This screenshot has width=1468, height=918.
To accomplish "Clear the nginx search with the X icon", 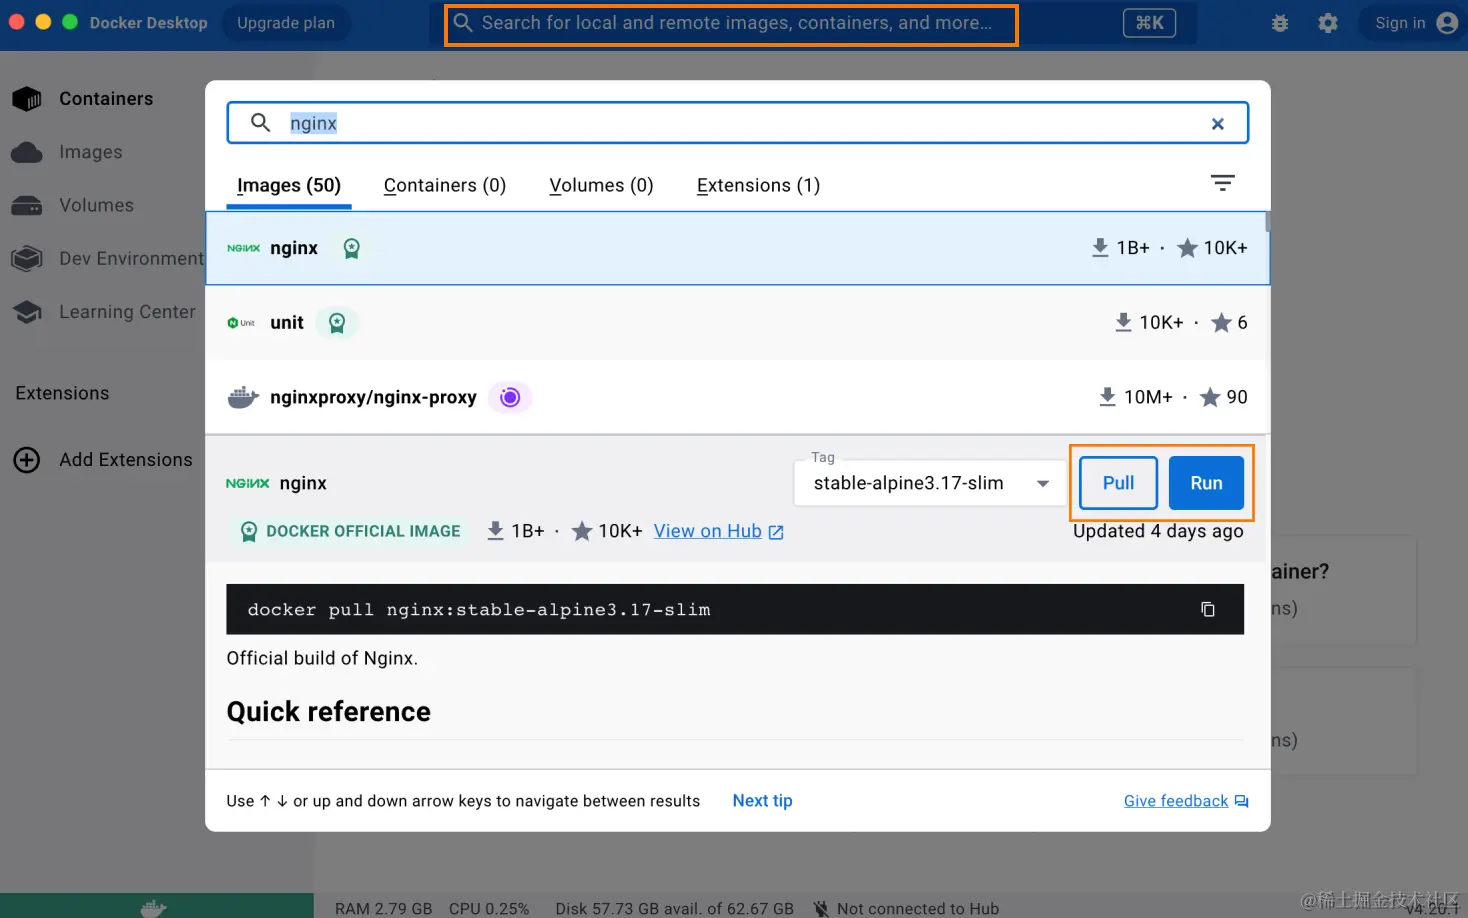I will click(1217, 124).
